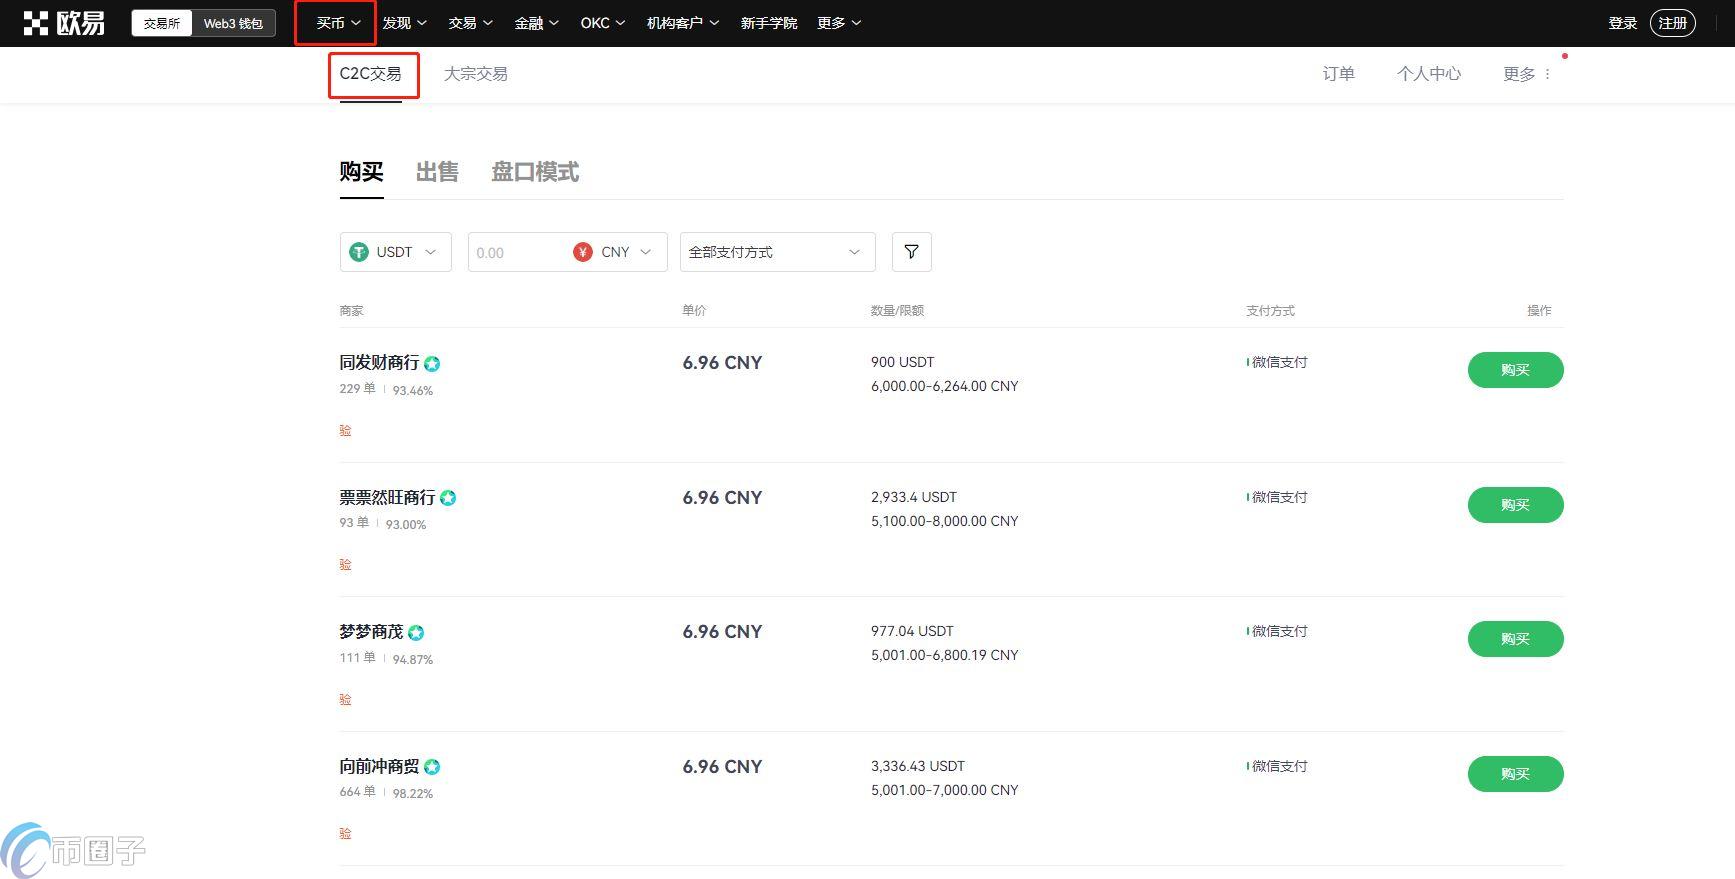Viewport: 1735px width, 879px height.
Task: Click the 98.22% completion rate text
Action: [x=413, y=794]
